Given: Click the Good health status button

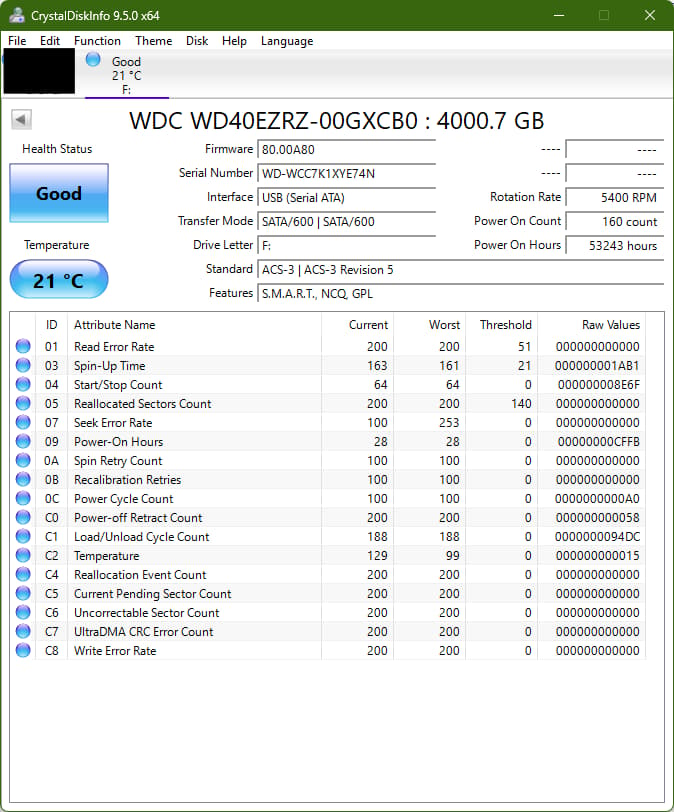Looking at the screenshot, I should click(59, 193).
